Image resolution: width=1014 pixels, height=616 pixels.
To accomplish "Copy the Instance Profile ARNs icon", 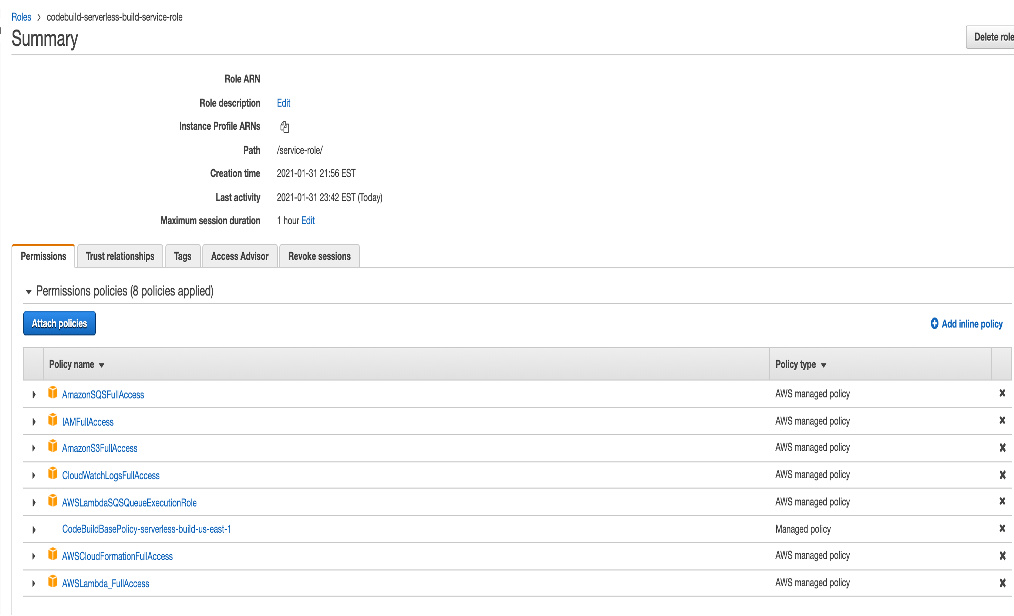I will point(284,127).
